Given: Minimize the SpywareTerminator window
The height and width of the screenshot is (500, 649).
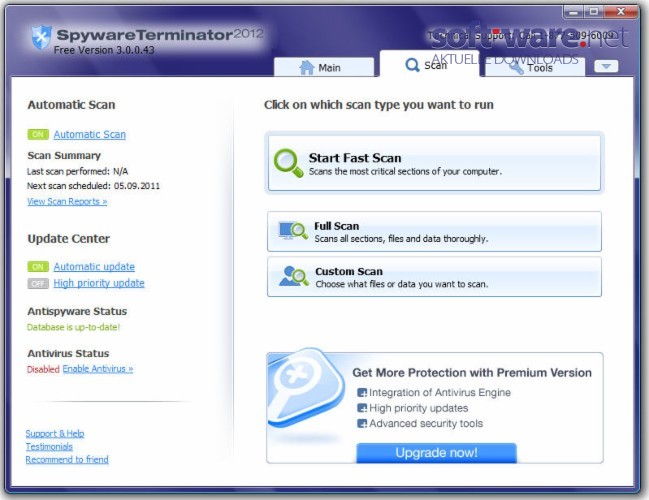Looking at the screenshot, I should click(x=574, y=12).
